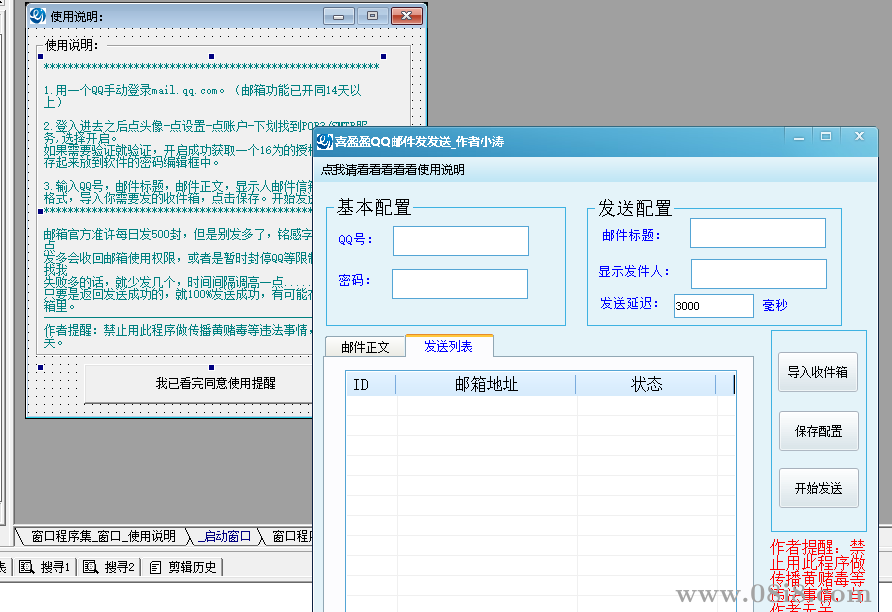Click the 密码 password field
Screen dimensions: 892x612
[460, 284]
